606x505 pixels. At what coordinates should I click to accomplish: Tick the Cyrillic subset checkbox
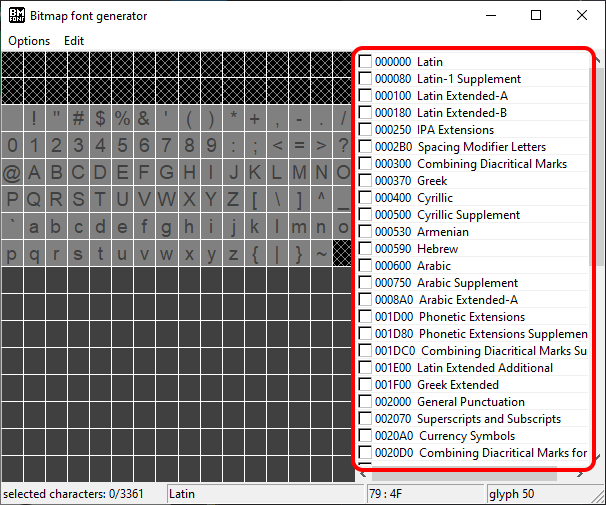coord(366,198)
